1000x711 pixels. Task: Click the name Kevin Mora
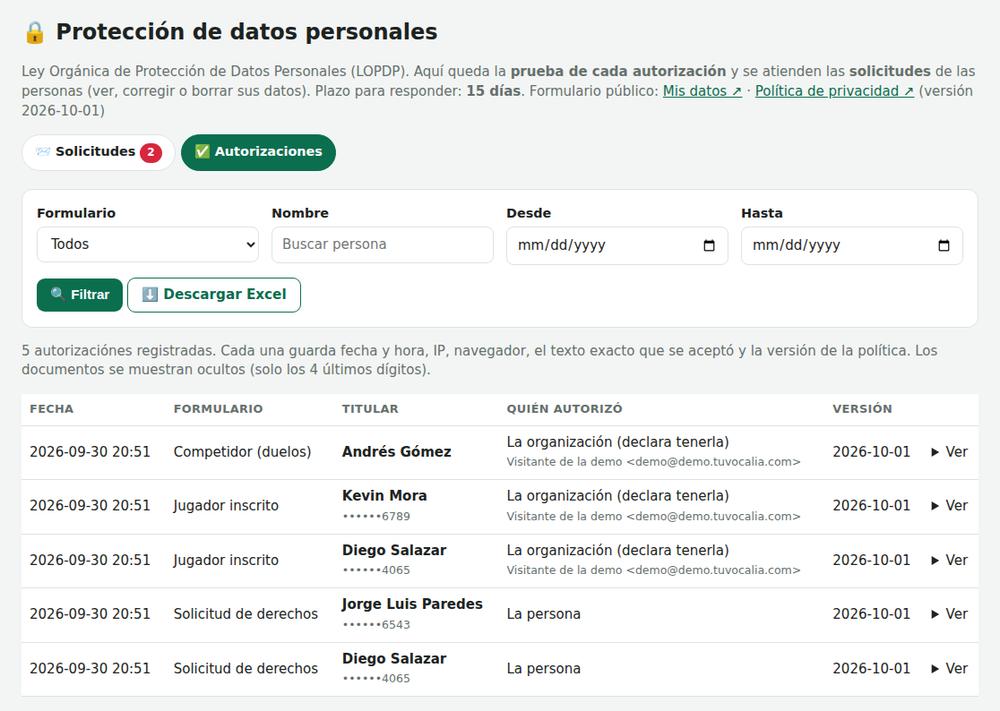(x=385, y=495)
